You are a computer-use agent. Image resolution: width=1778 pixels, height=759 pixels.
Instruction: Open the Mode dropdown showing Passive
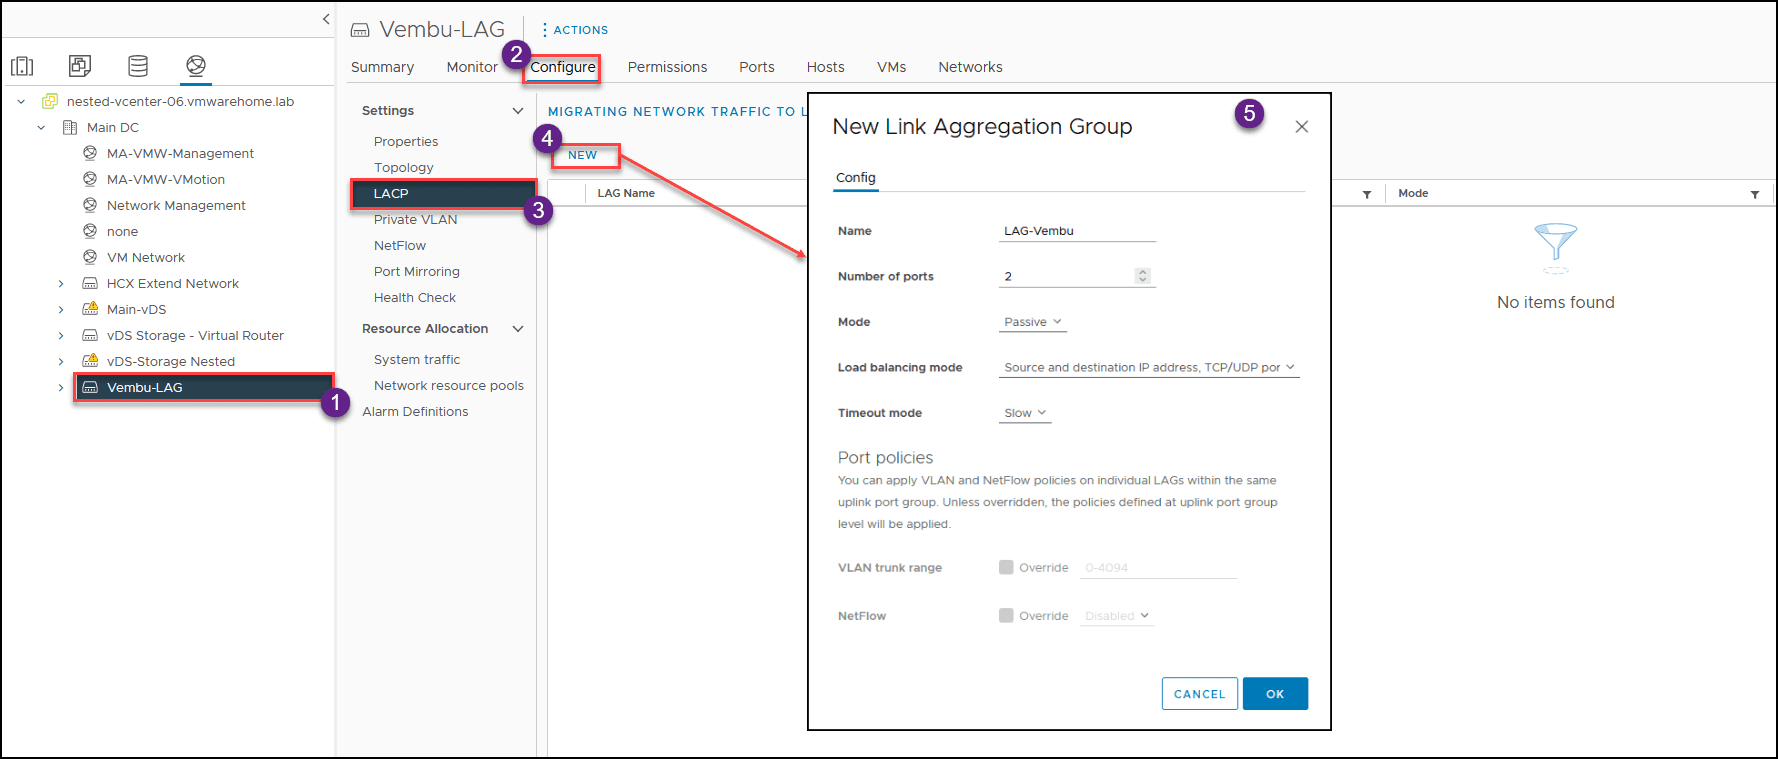click(1032, 322)
